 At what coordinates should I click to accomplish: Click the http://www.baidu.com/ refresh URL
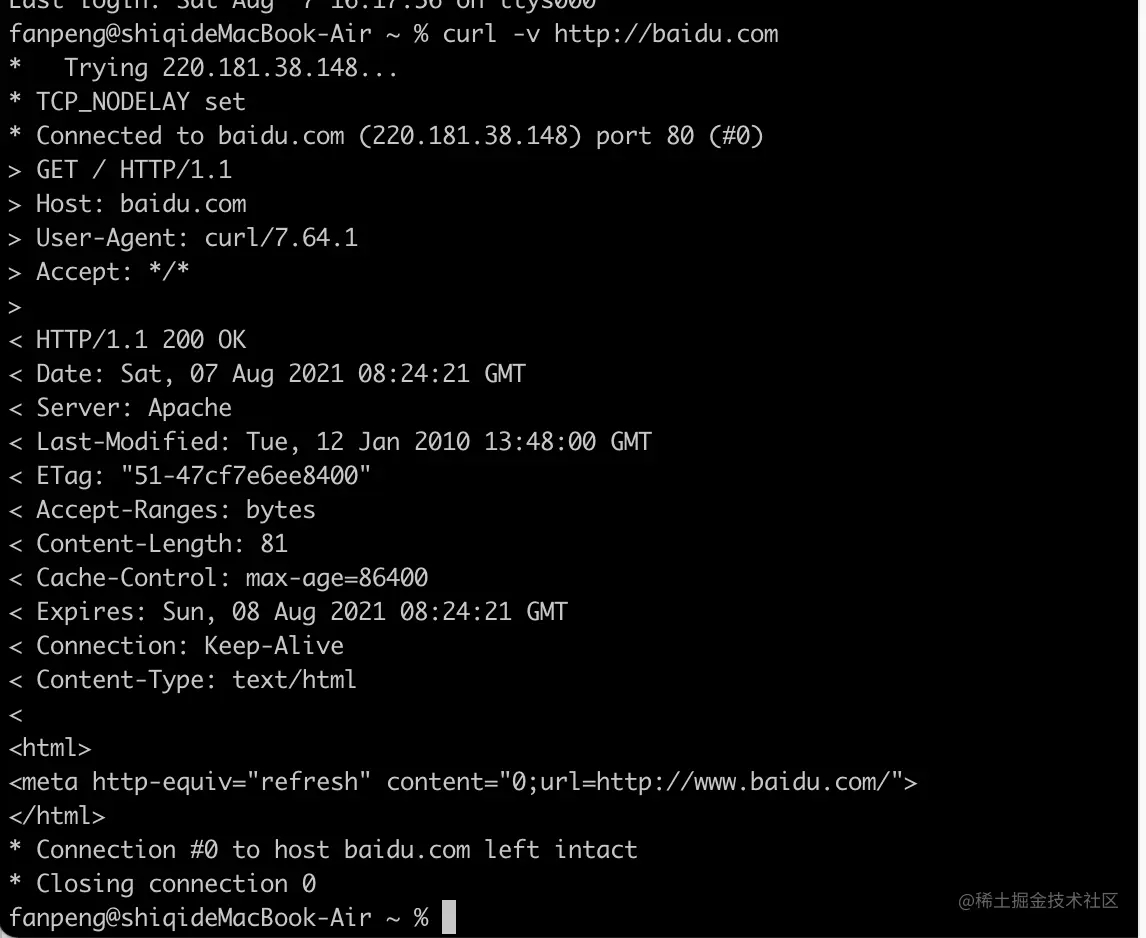743,782
